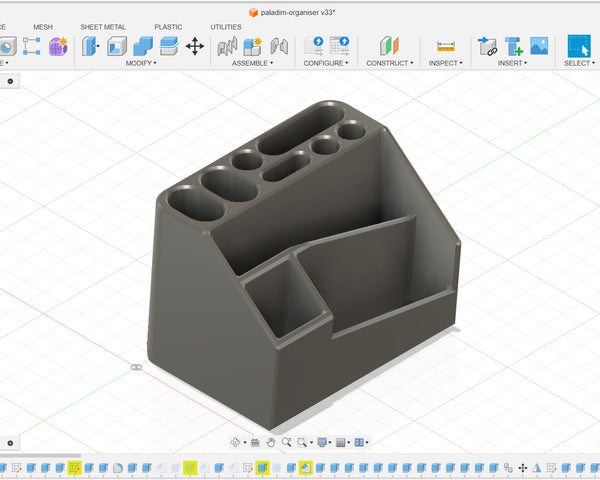Click the bottom-left comments dot button
600x480 pixels.
point(10,443)
